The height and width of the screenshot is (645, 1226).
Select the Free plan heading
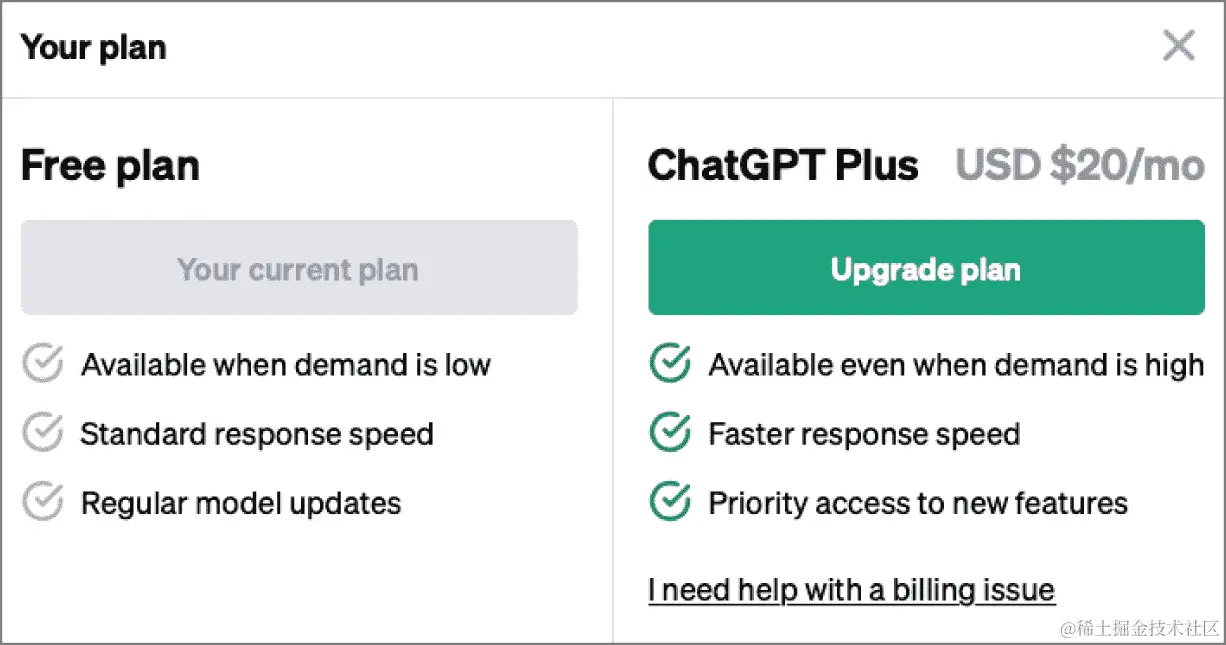[110, 166]
